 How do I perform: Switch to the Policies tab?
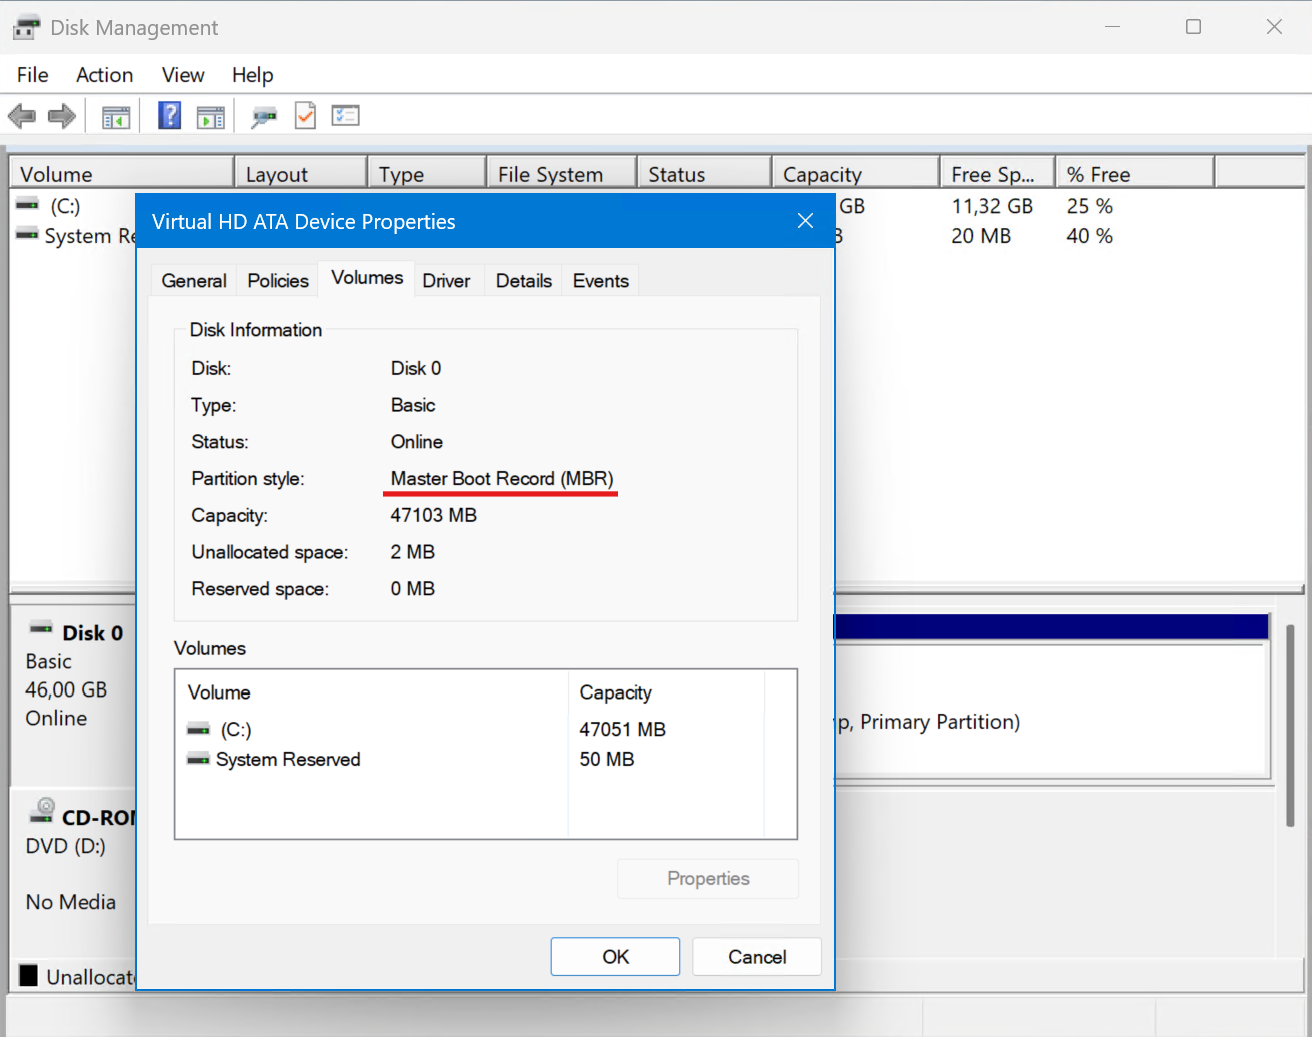[x=278, y=281]
